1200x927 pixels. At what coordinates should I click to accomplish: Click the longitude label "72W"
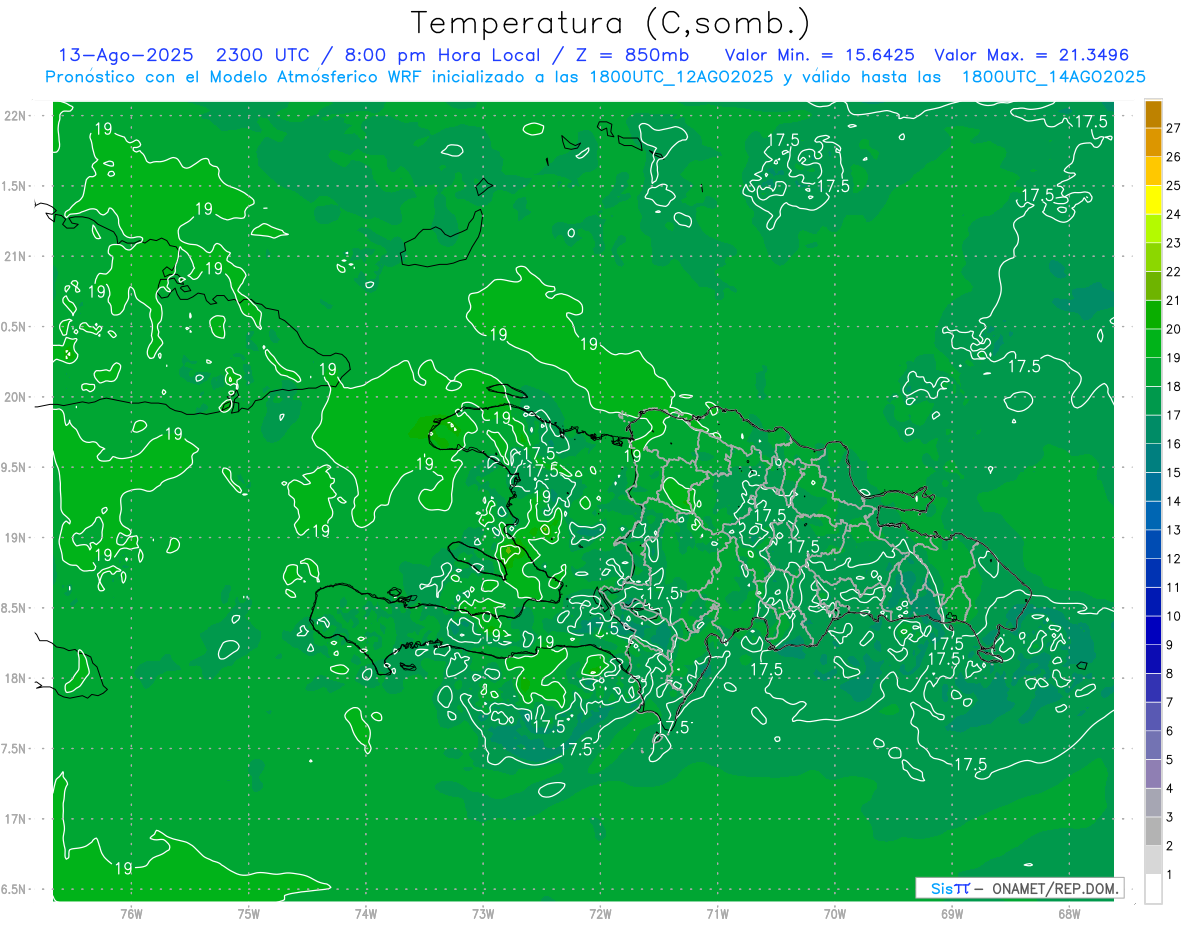600,914
